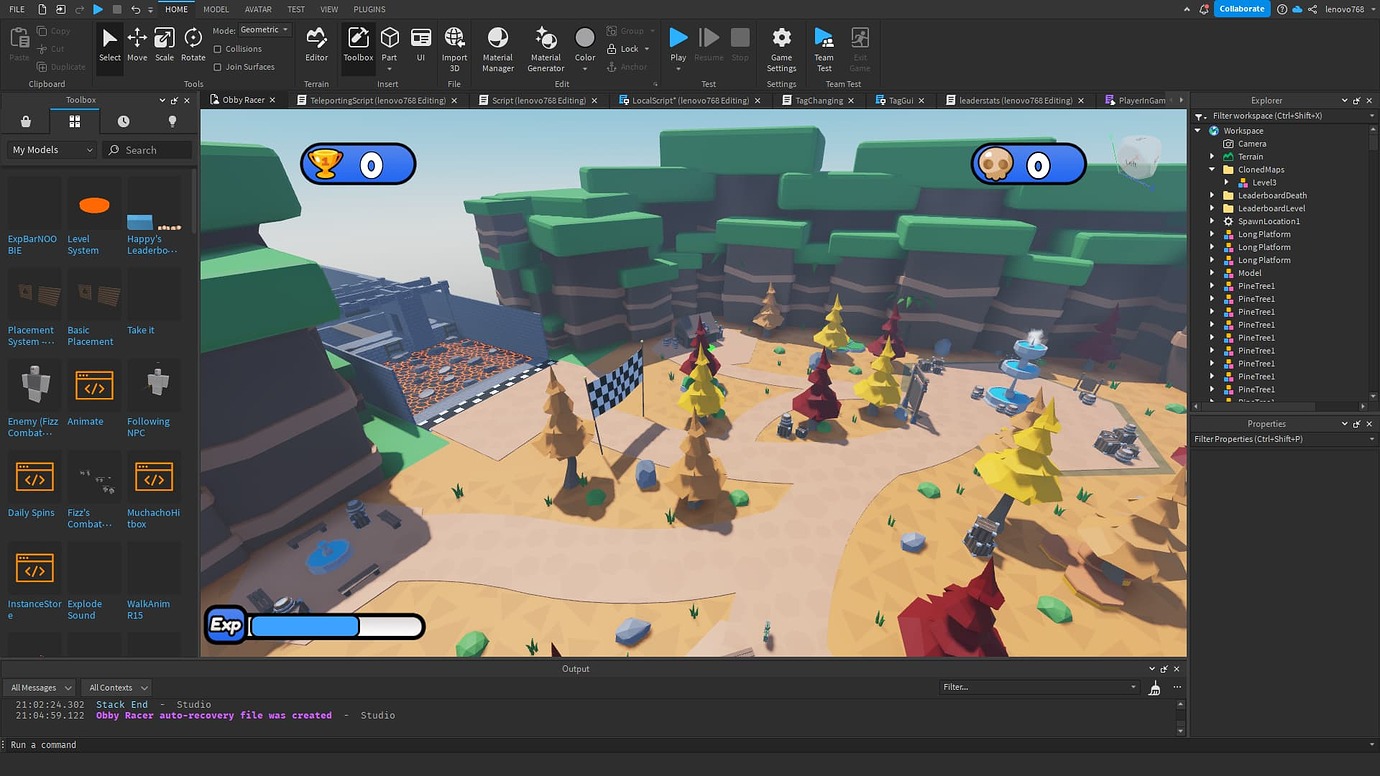
Task: Click the Collaborate button
Action: [x=1242, y=8]
